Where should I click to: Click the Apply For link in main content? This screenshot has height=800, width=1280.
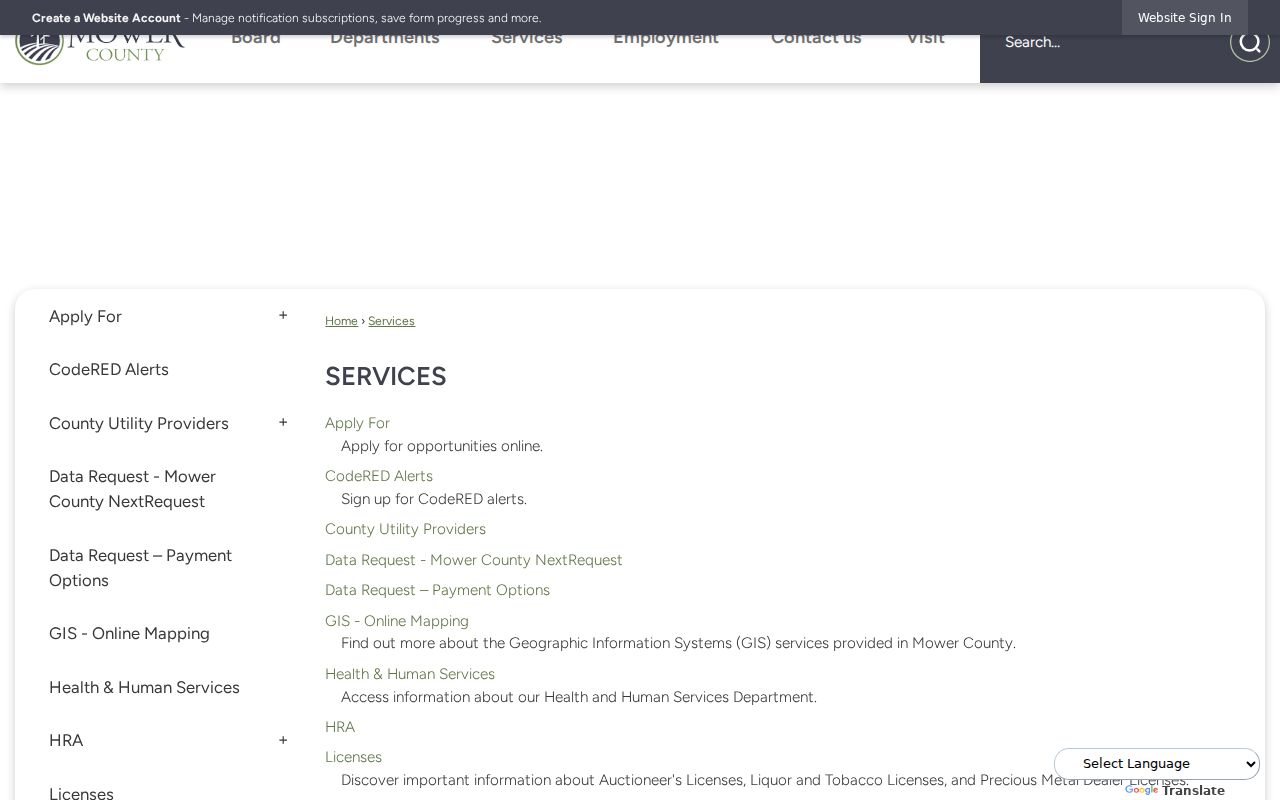(357, 423)
